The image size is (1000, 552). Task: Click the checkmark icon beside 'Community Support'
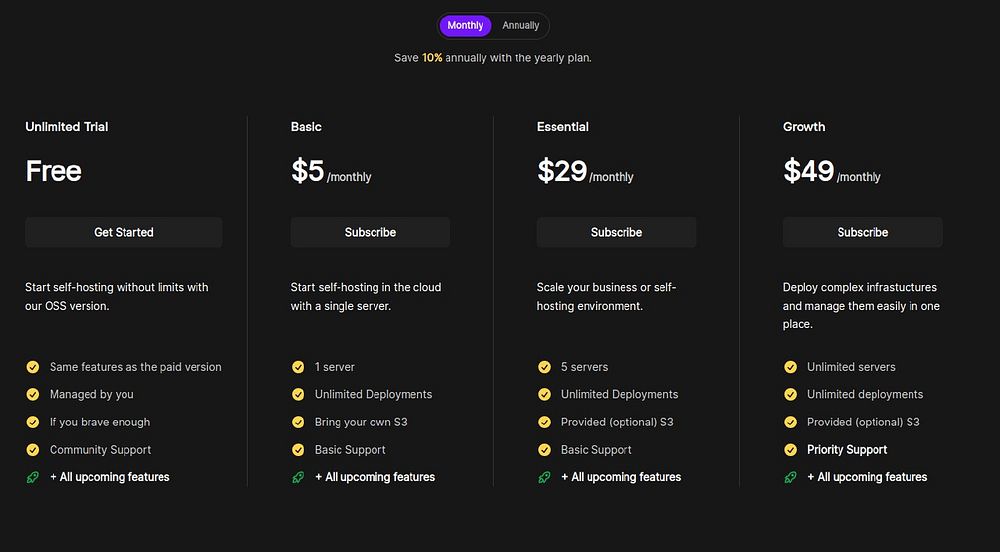(33, 450)
